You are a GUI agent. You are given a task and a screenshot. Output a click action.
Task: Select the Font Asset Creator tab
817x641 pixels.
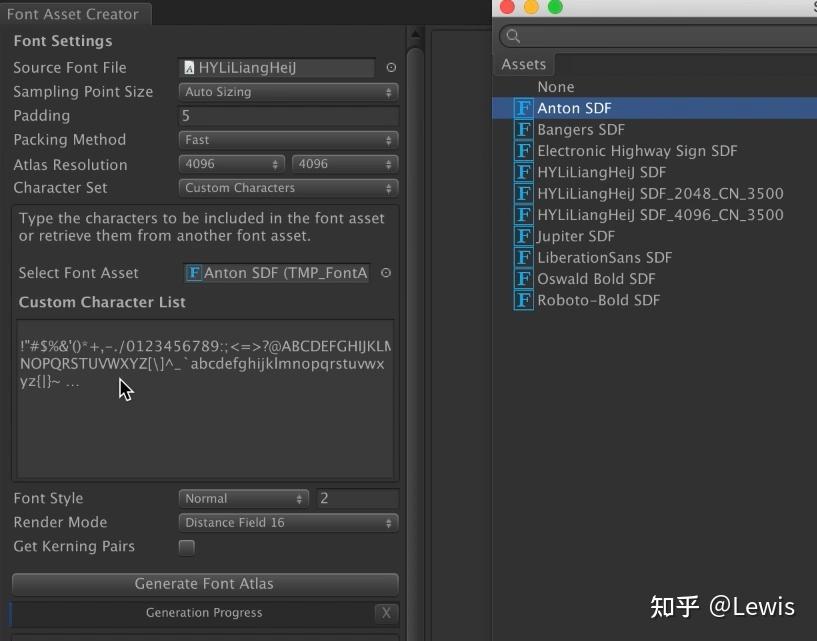[75, 14]
